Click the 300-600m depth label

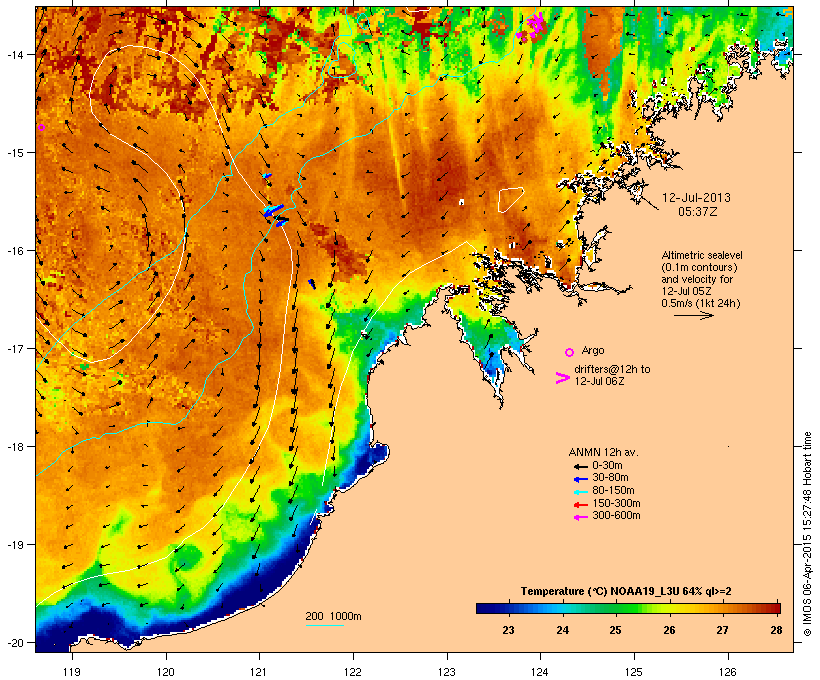tap(616, 516)
